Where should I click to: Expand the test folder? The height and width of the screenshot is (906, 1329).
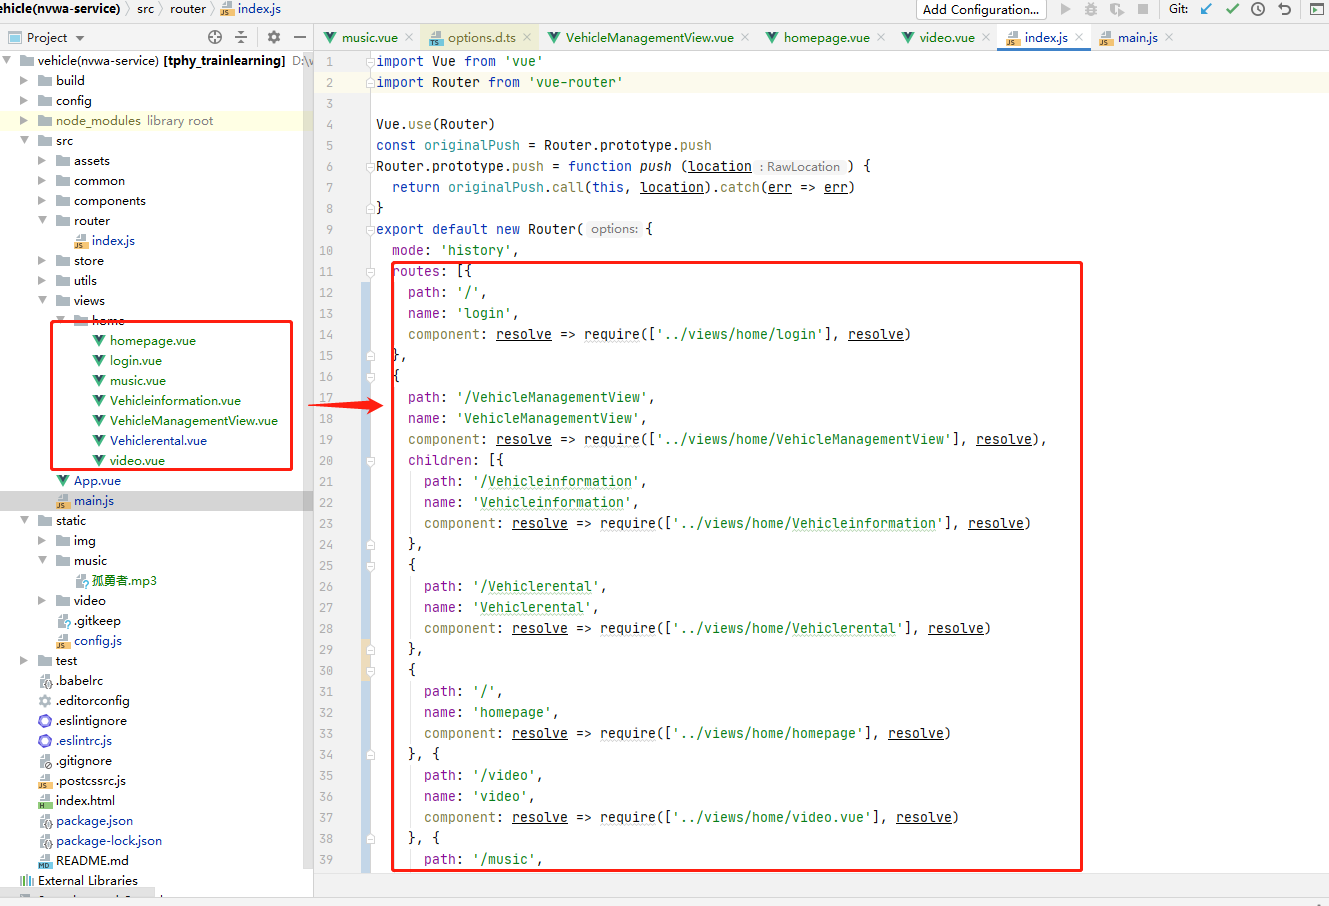(24, 661)
